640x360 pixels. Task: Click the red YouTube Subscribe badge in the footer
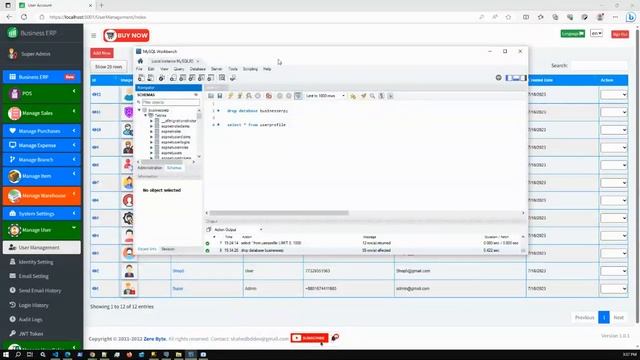[309, 338]
